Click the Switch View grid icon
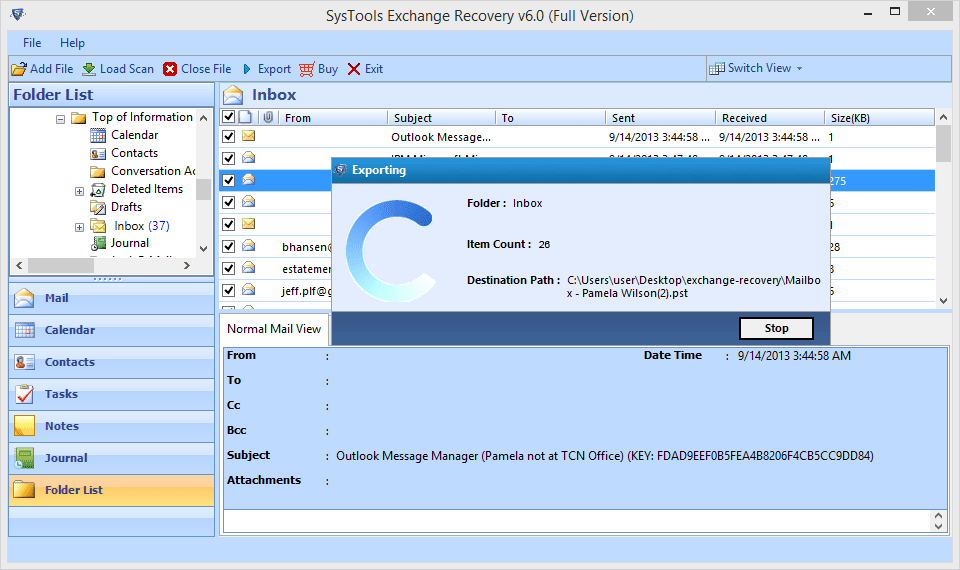 [x=716, y=69]
